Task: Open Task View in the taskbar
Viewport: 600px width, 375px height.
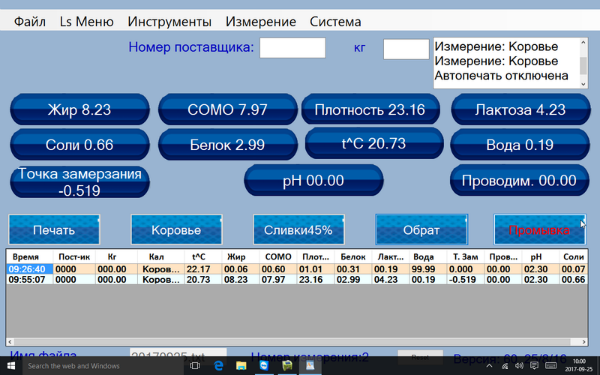Action: click(x=195, y=366)
